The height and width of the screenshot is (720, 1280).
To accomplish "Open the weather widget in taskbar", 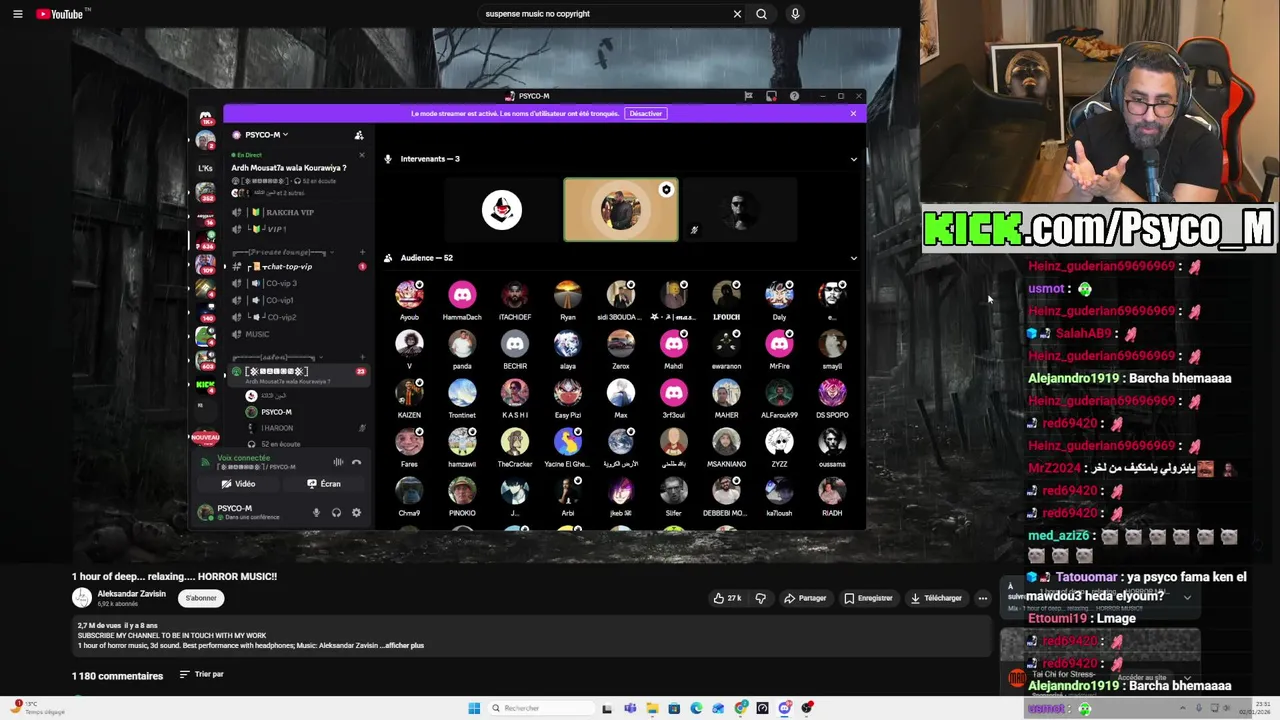I will coord(40,708).
